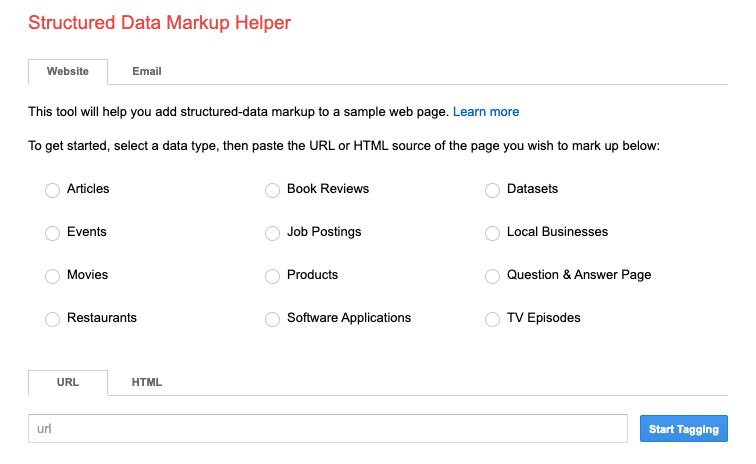
Task: Click the Structured Data Markup Helper title
Action: [x=160, y=23]
